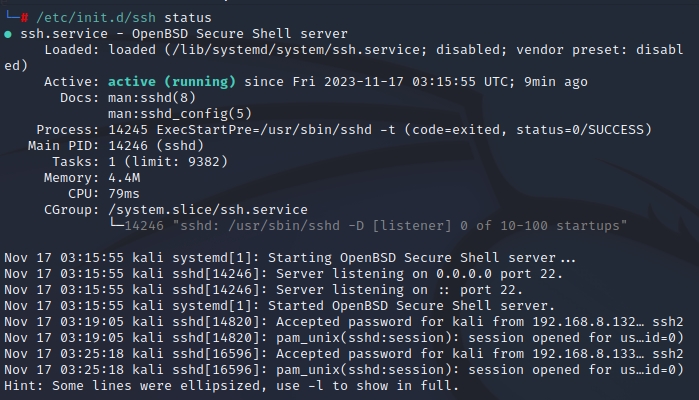Click the Hint line about ellipsized lines
699x400 pixels.
pos(231,386)
